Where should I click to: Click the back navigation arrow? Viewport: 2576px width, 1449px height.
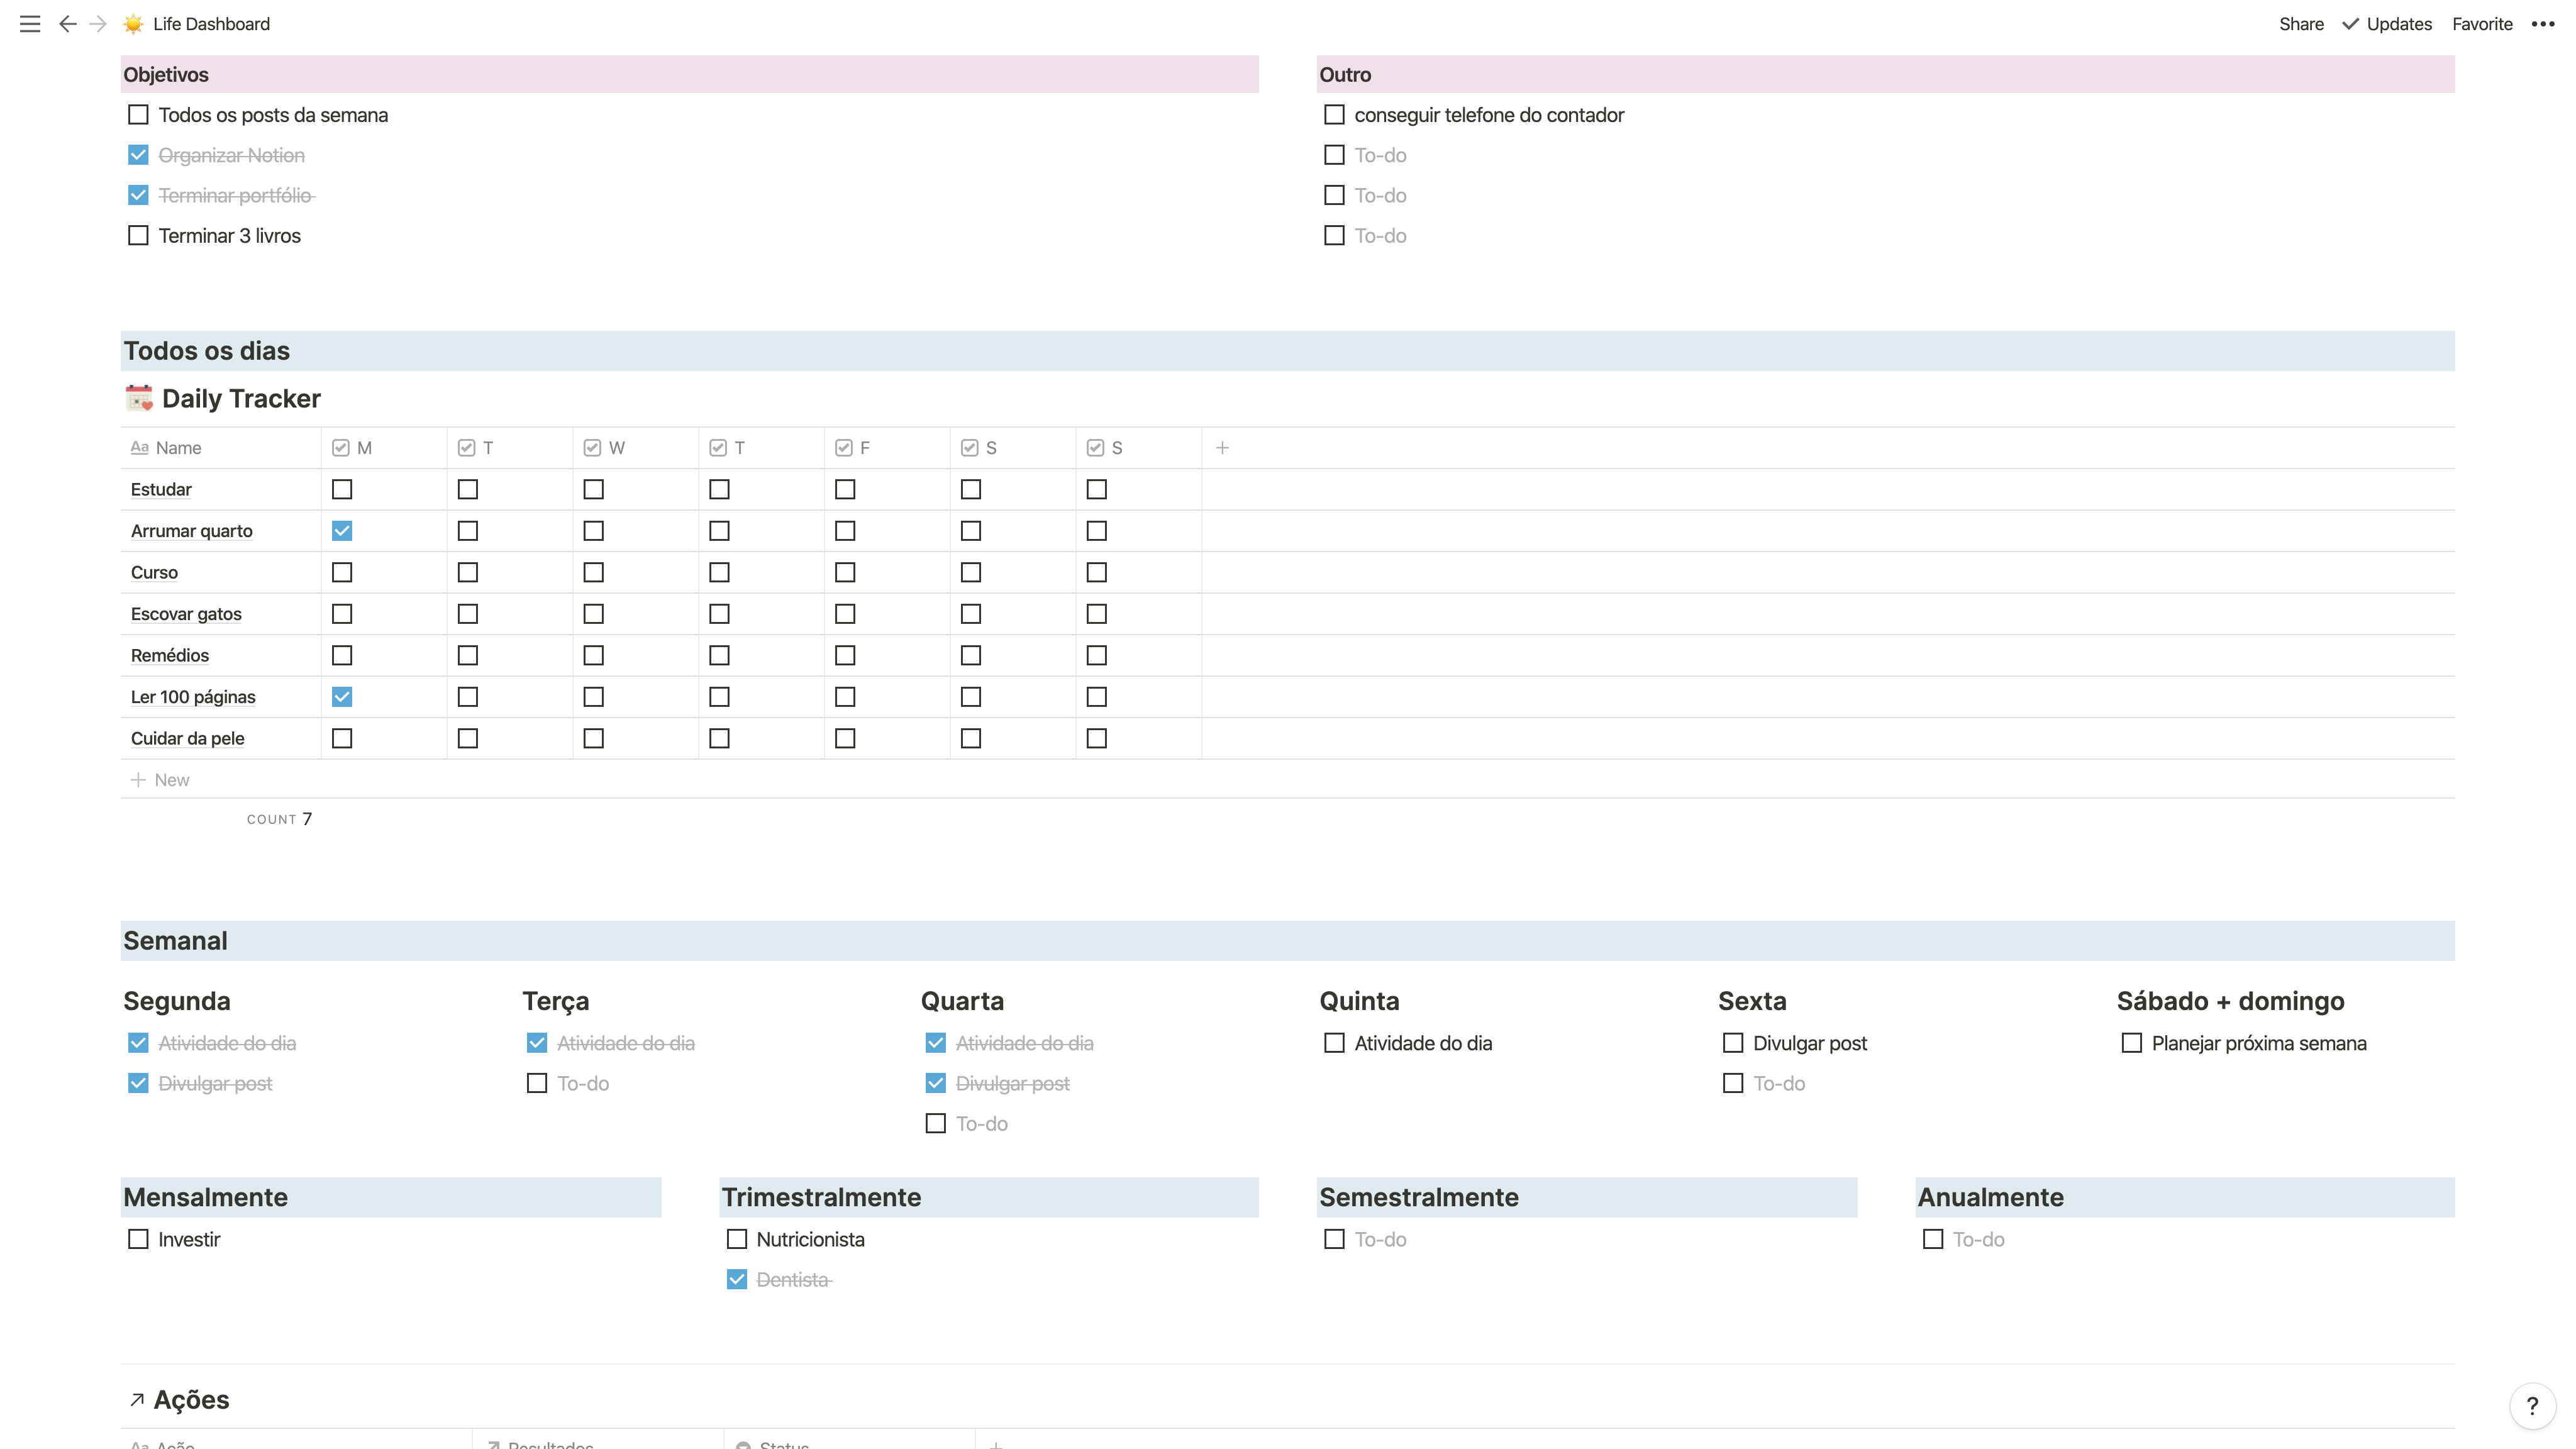(x=67, y=24)
